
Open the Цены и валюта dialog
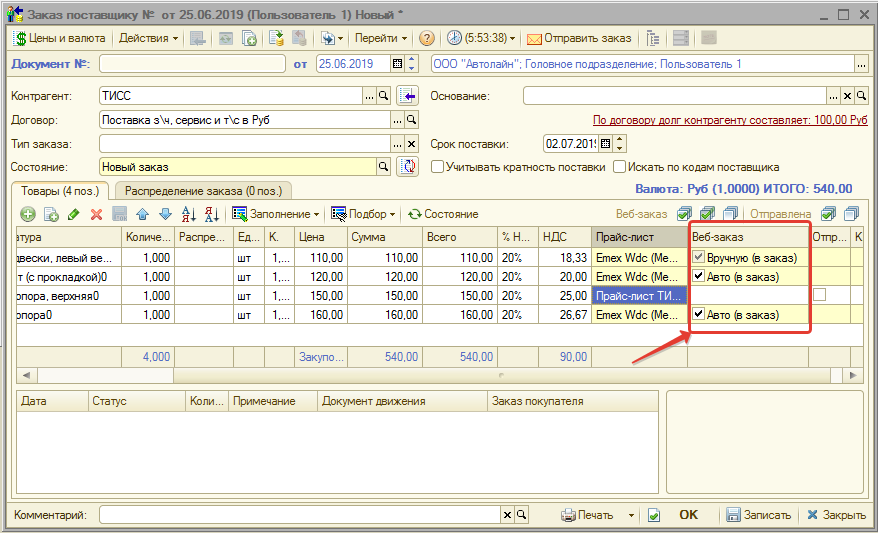(x=59, y=38)
